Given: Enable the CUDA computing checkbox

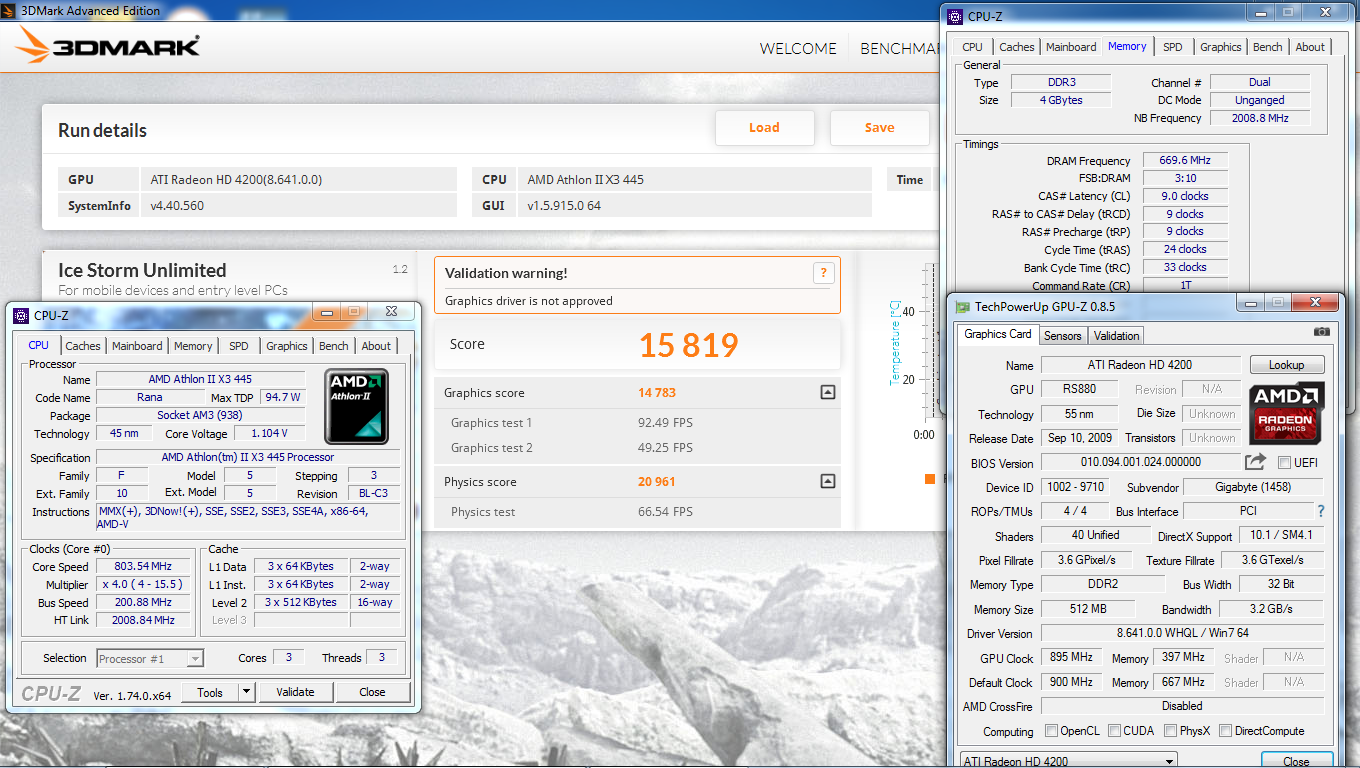Looking at the screenshot, I should click(1114, 731).
